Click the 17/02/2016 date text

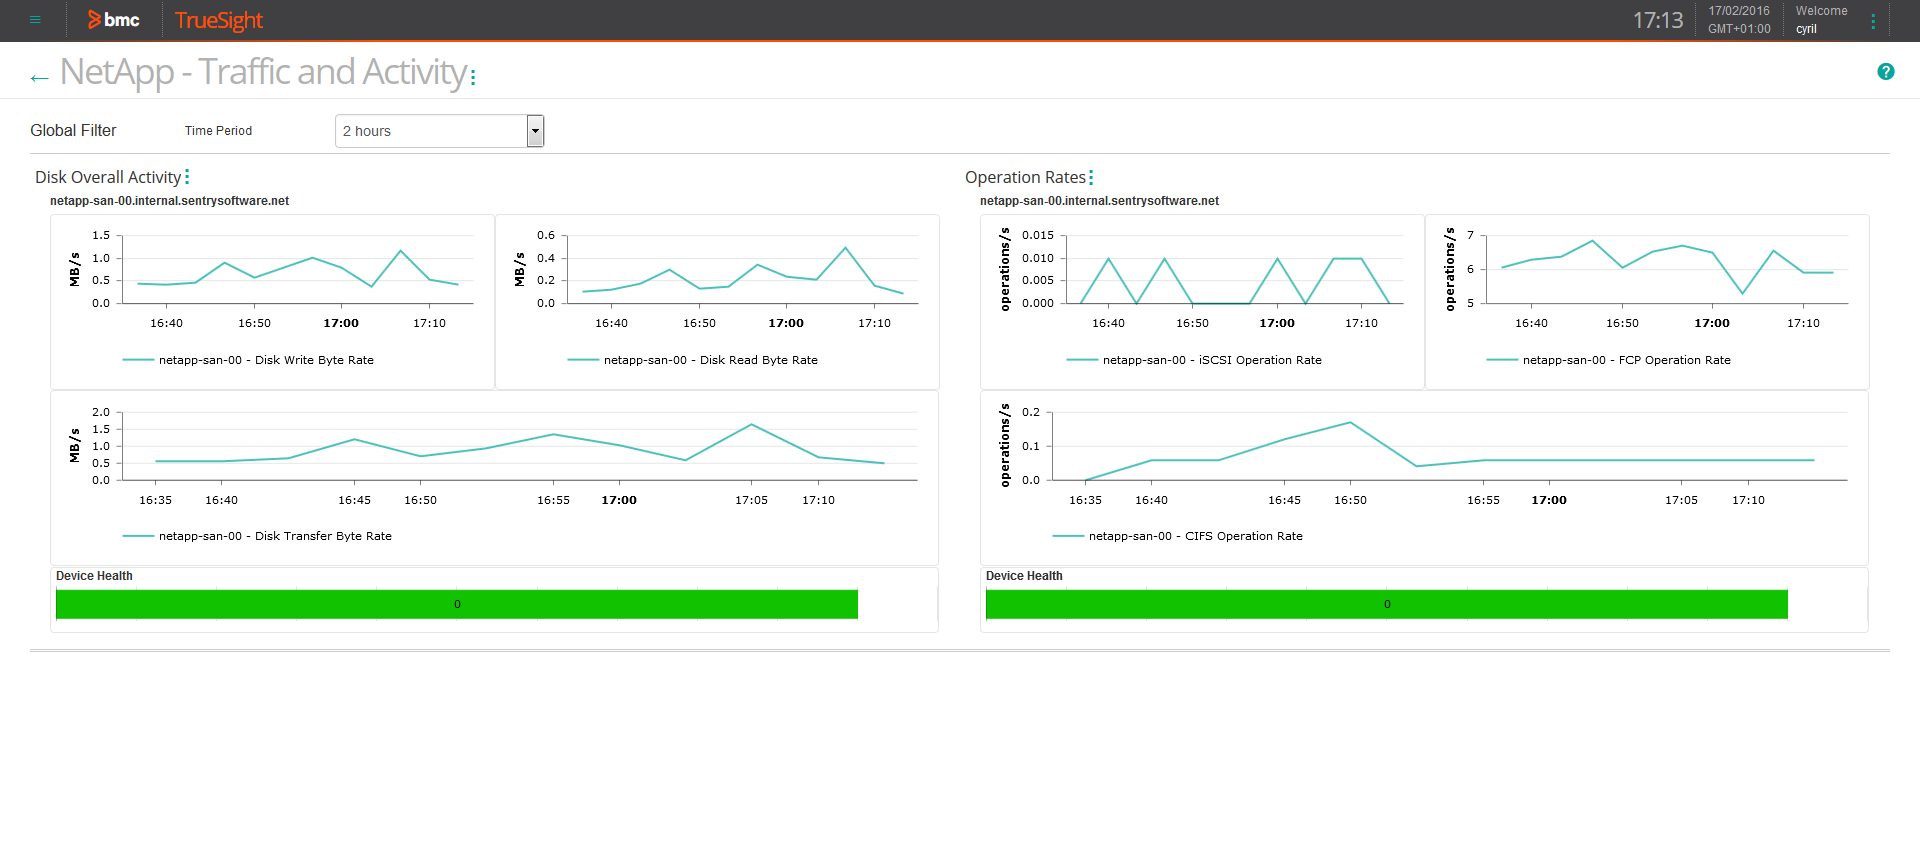1739,11
